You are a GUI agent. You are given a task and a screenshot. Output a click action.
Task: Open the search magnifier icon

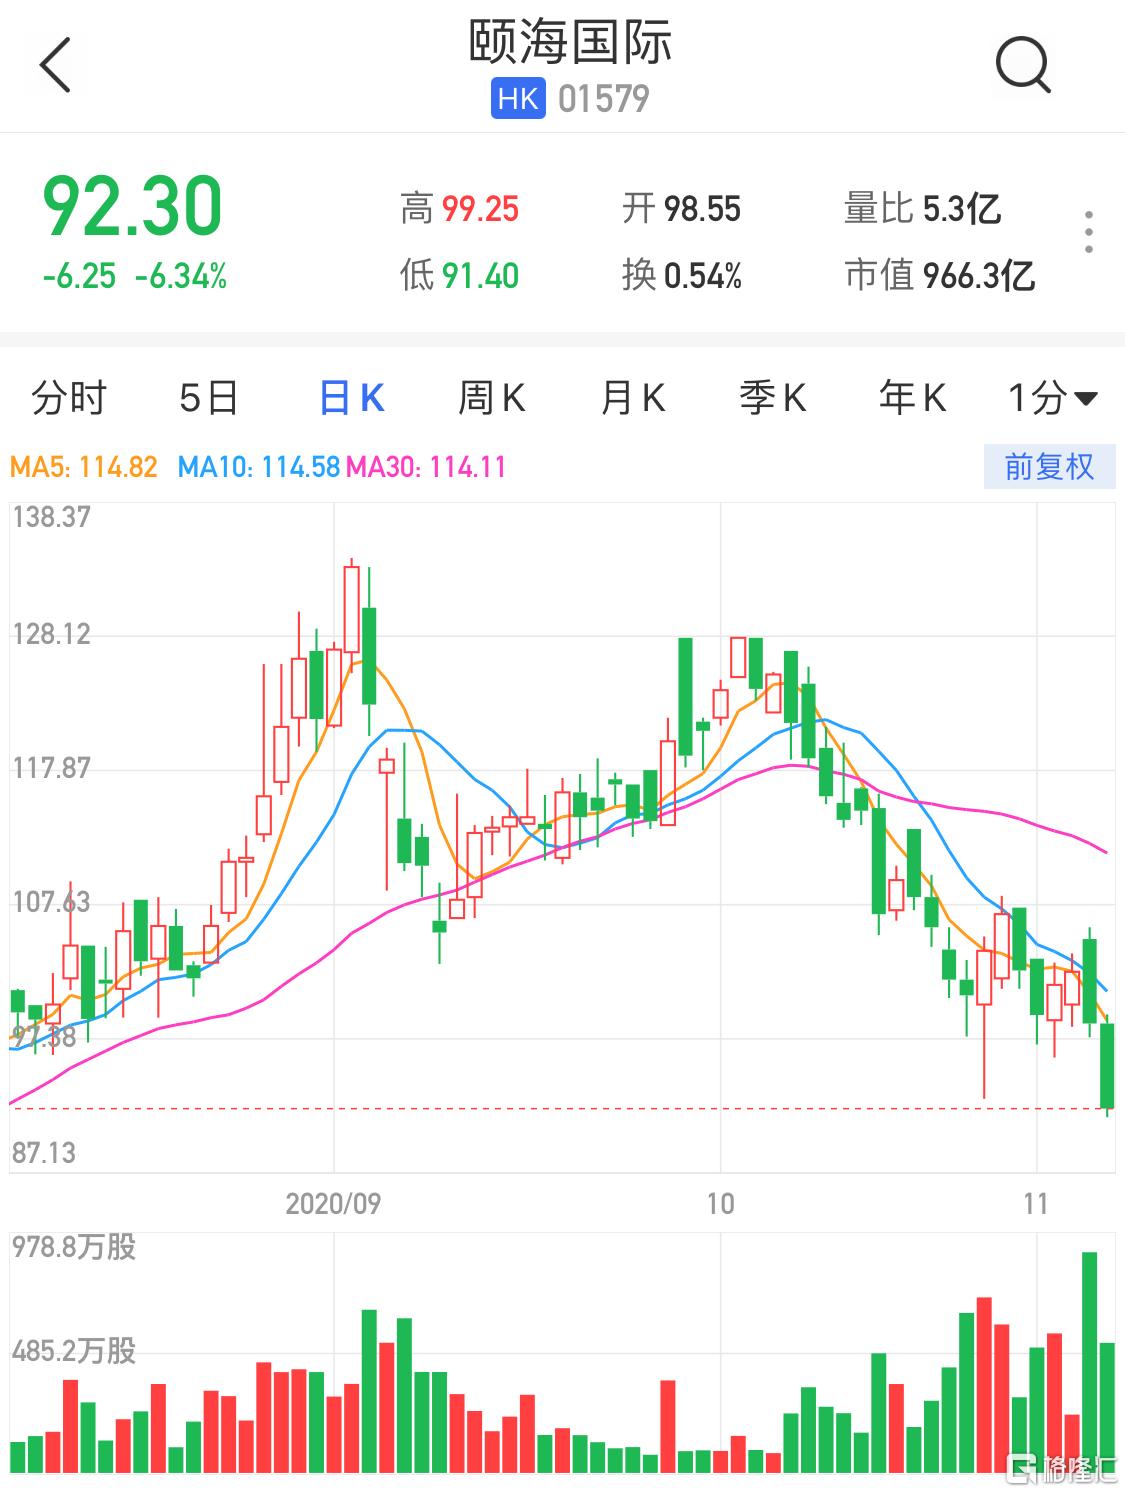(1022, 66)
